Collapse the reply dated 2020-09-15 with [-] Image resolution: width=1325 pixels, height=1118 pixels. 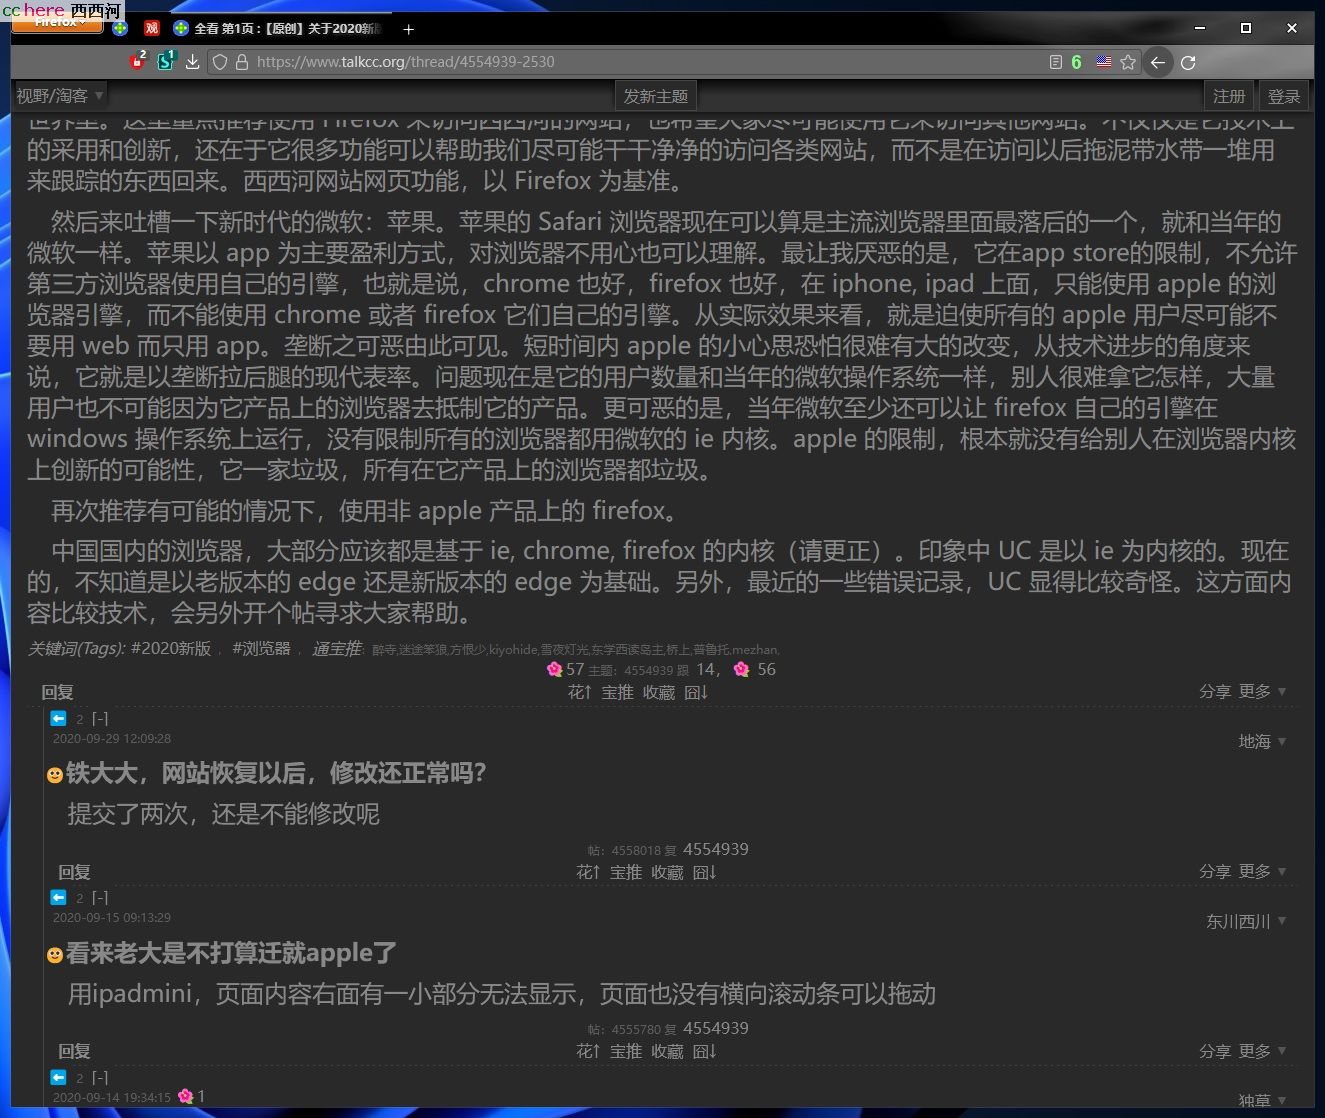tap(100, 897)
